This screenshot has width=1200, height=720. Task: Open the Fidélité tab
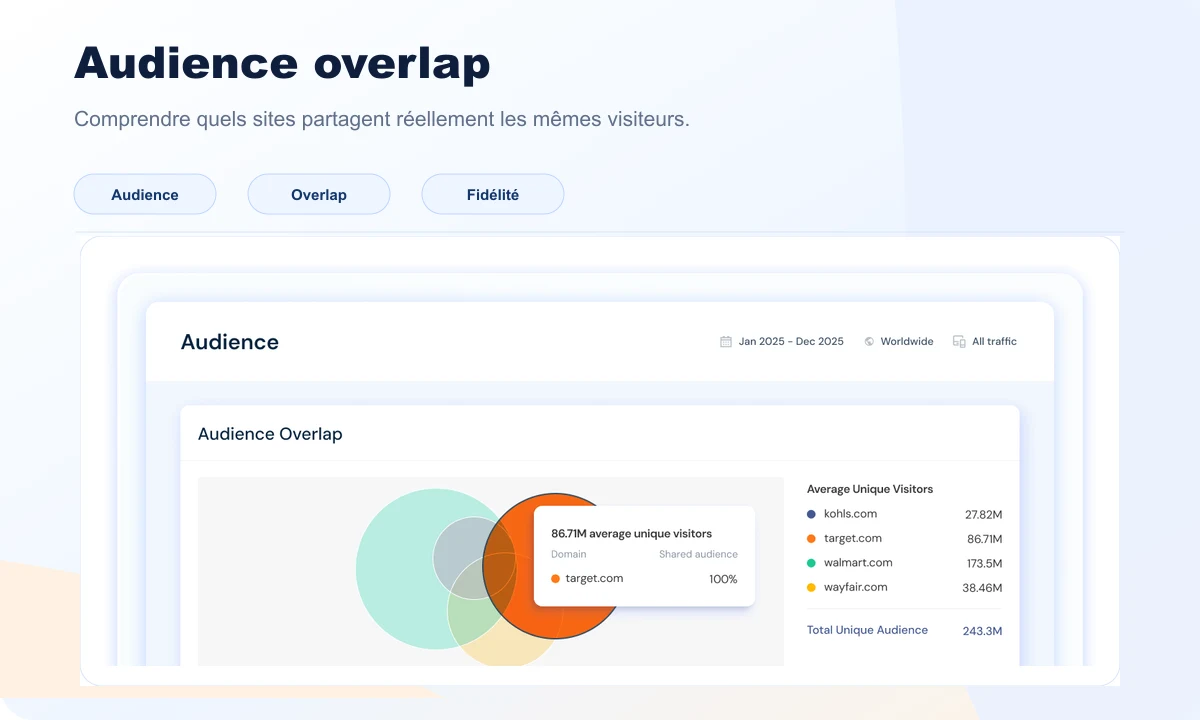click(493, 194)
